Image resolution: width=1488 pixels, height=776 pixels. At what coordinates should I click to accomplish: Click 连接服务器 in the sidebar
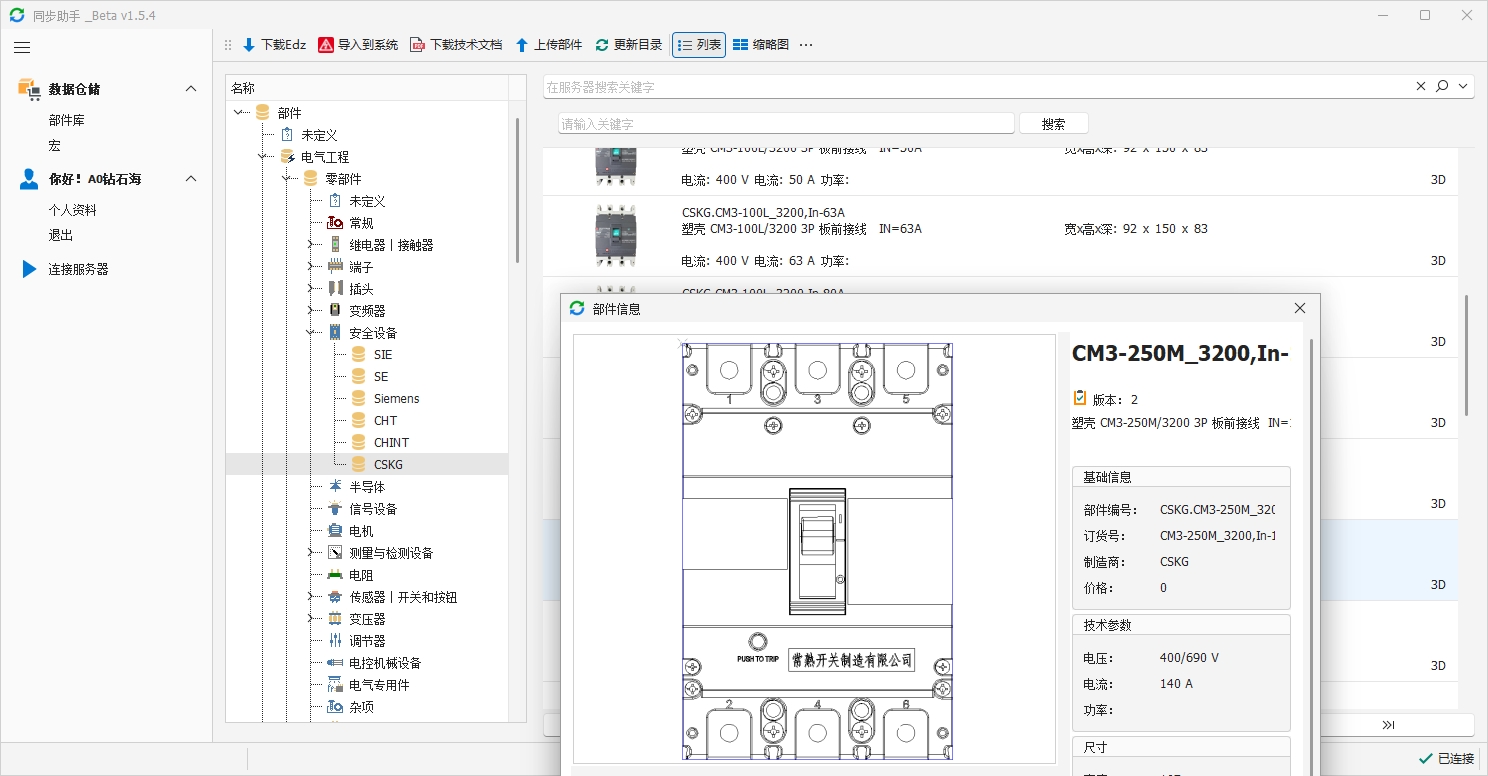tap(79, 269)
